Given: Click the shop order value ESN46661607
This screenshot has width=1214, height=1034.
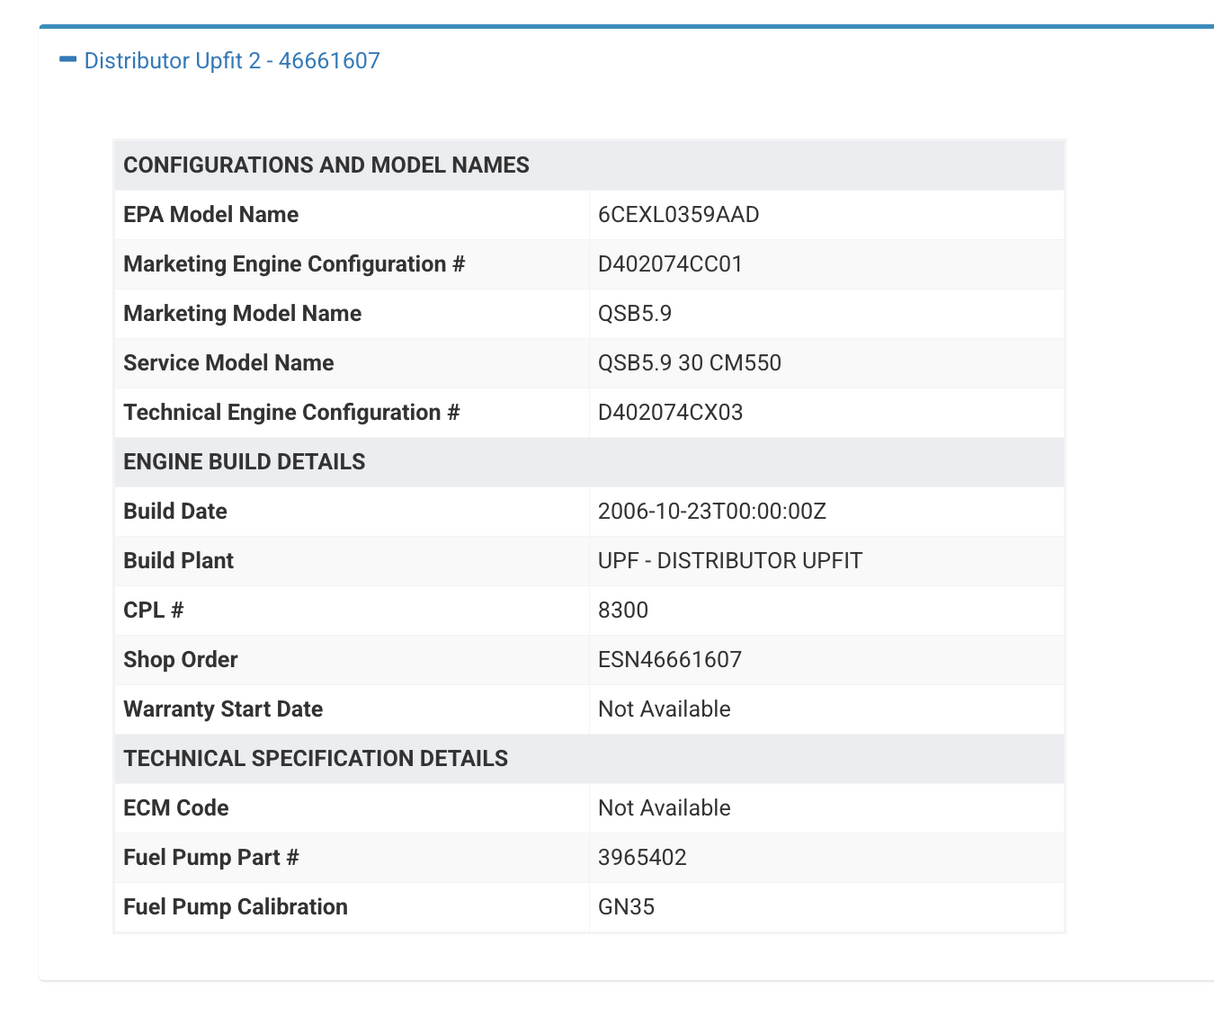Looking at the screenshot, I should (669, 660).
